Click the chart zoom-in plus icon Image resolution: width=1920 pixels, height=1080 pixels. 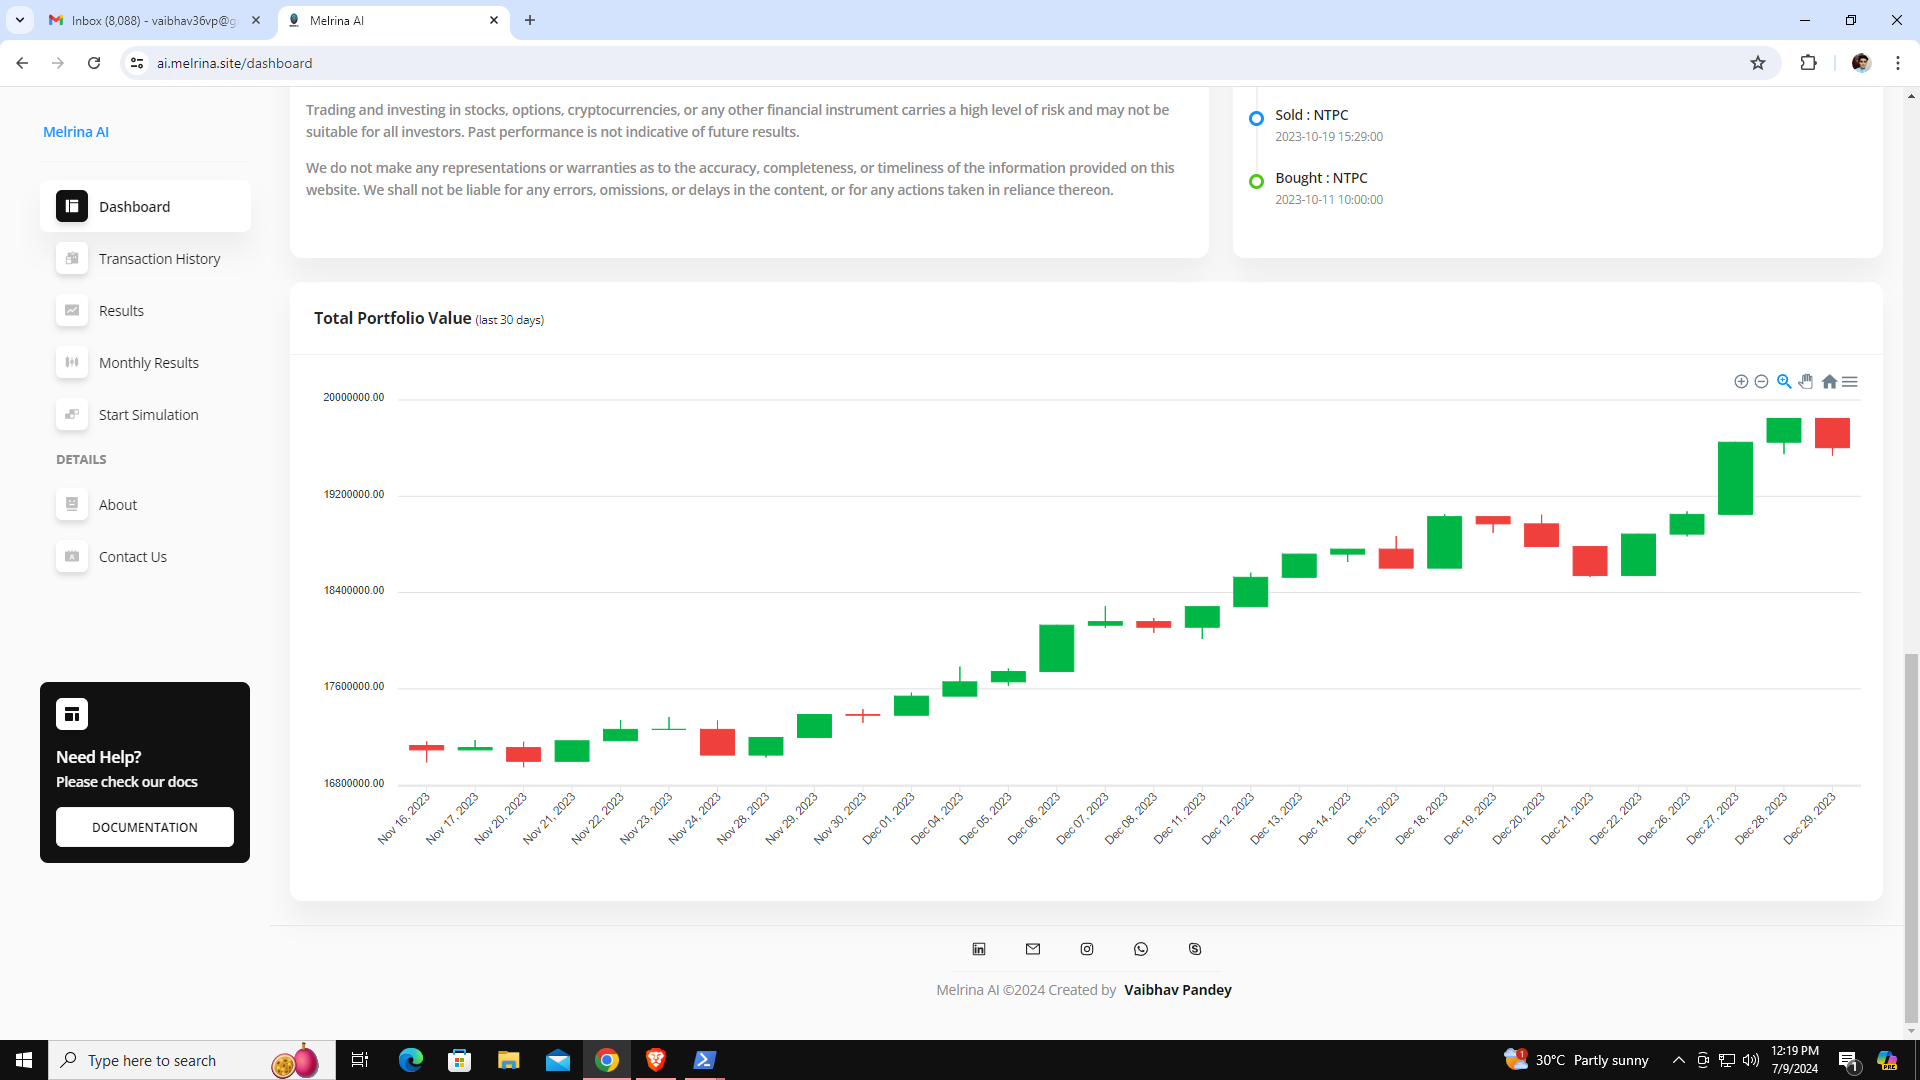(1741, 381)
